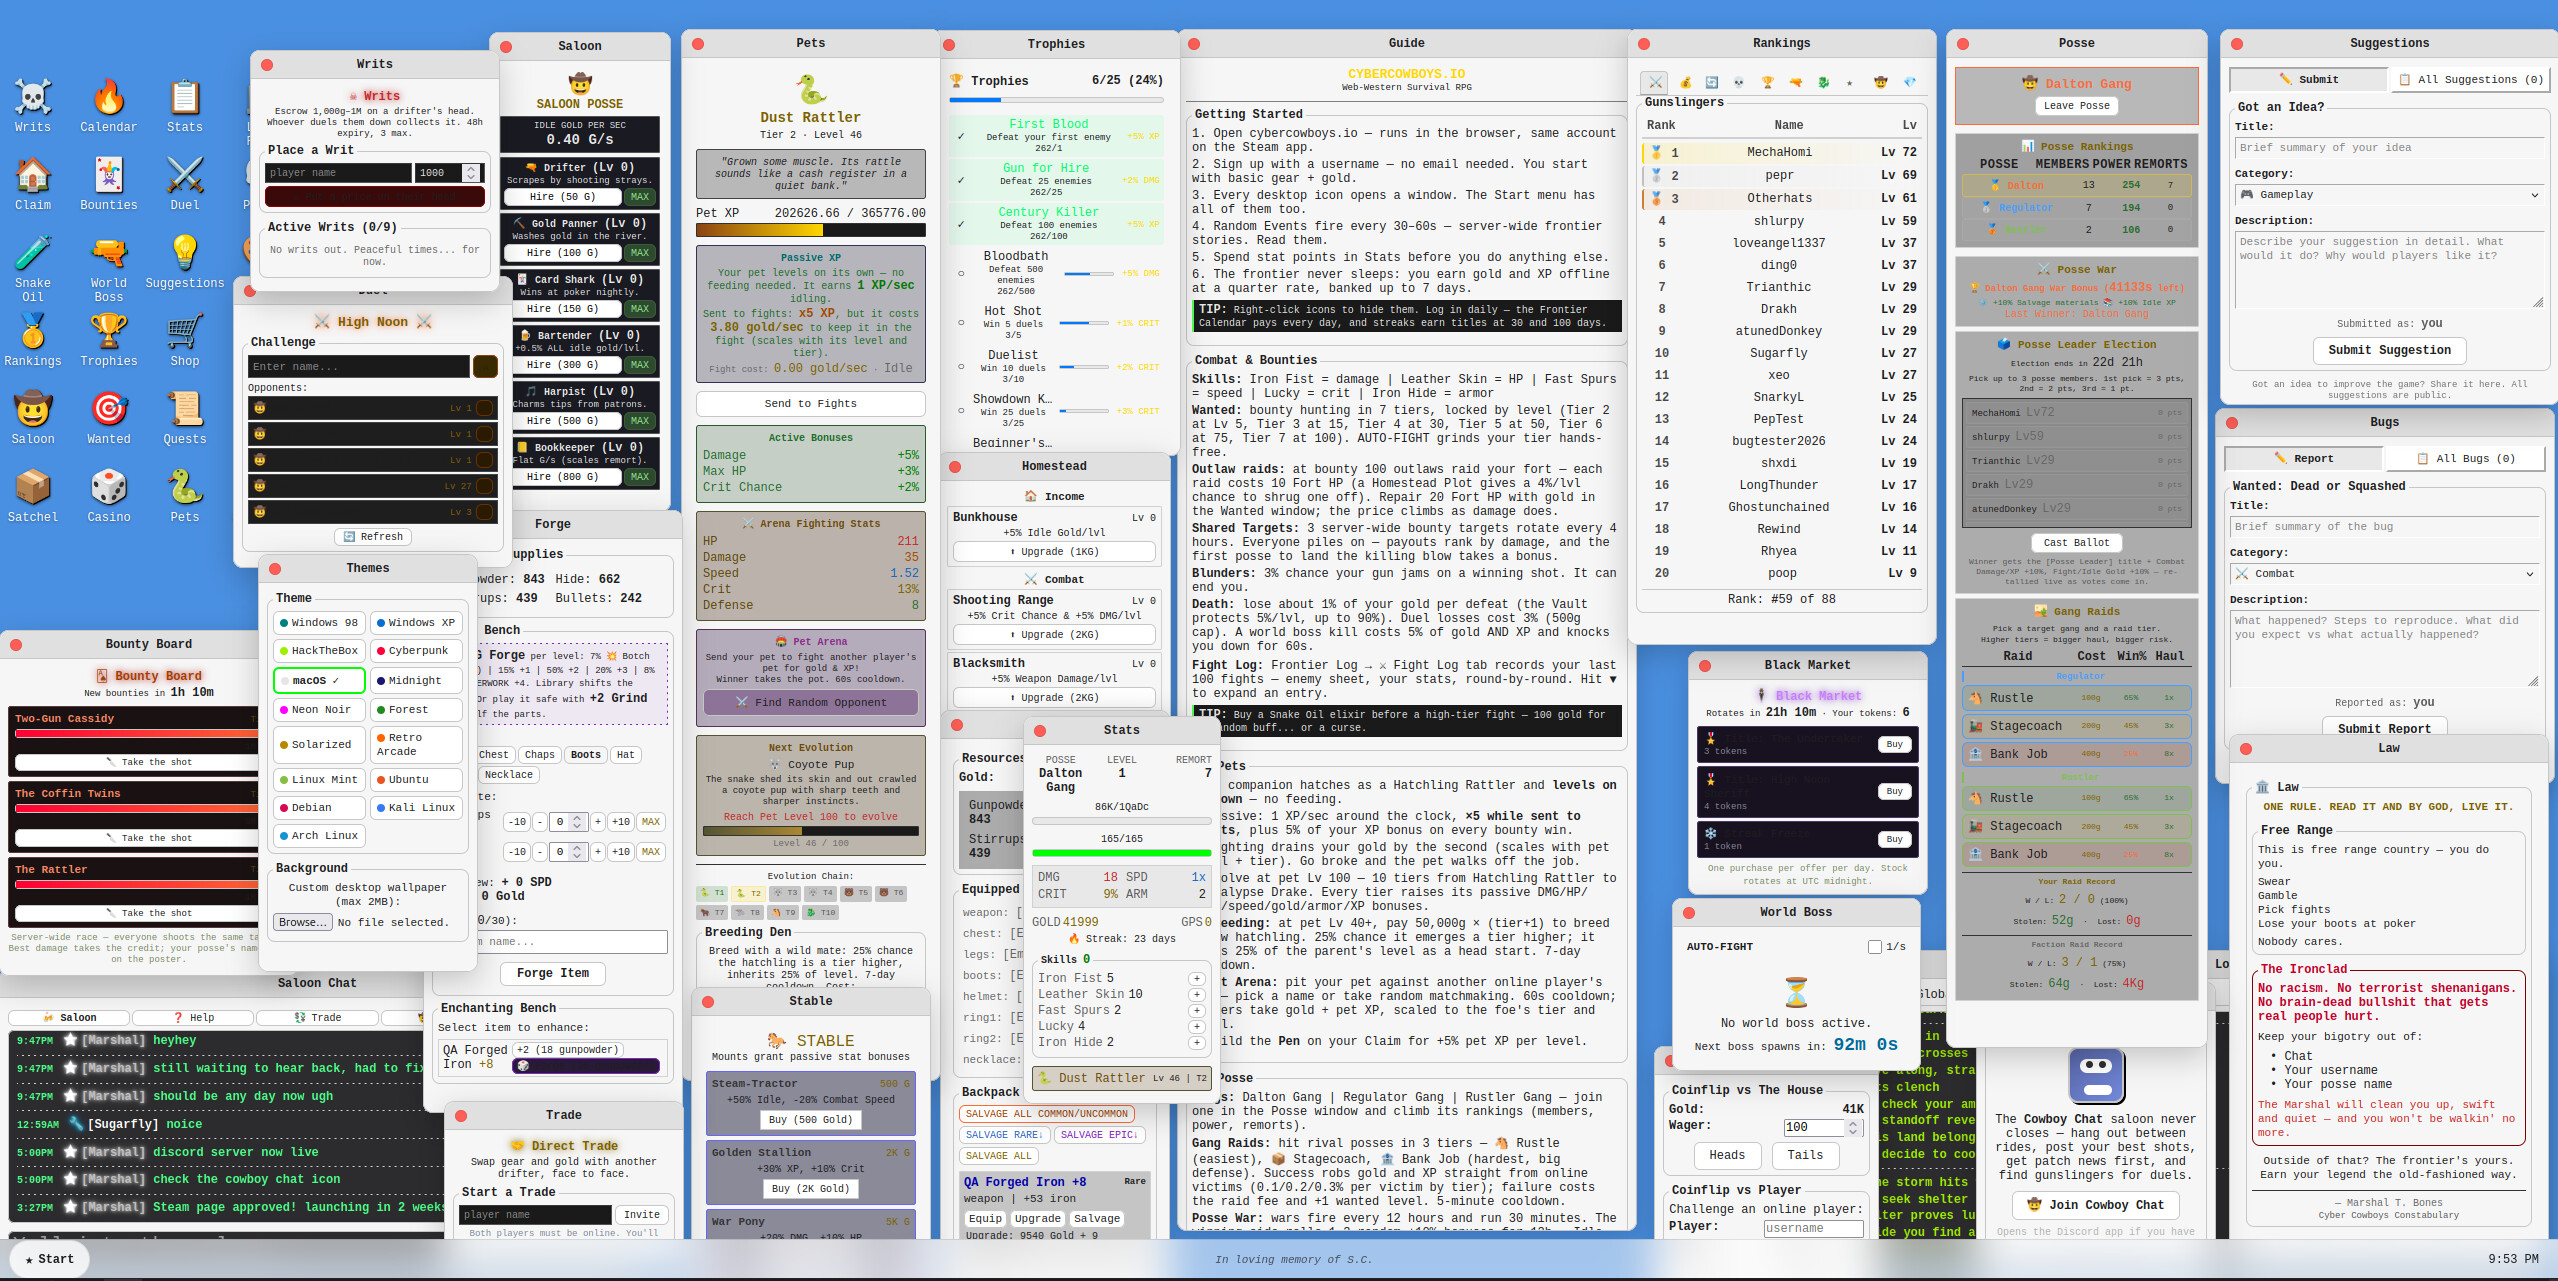This screenshot has width=2558, height=1281.
Task: Open the Rankings medal desktop icon
Action: pyautogui.click(x=33, y=339)
